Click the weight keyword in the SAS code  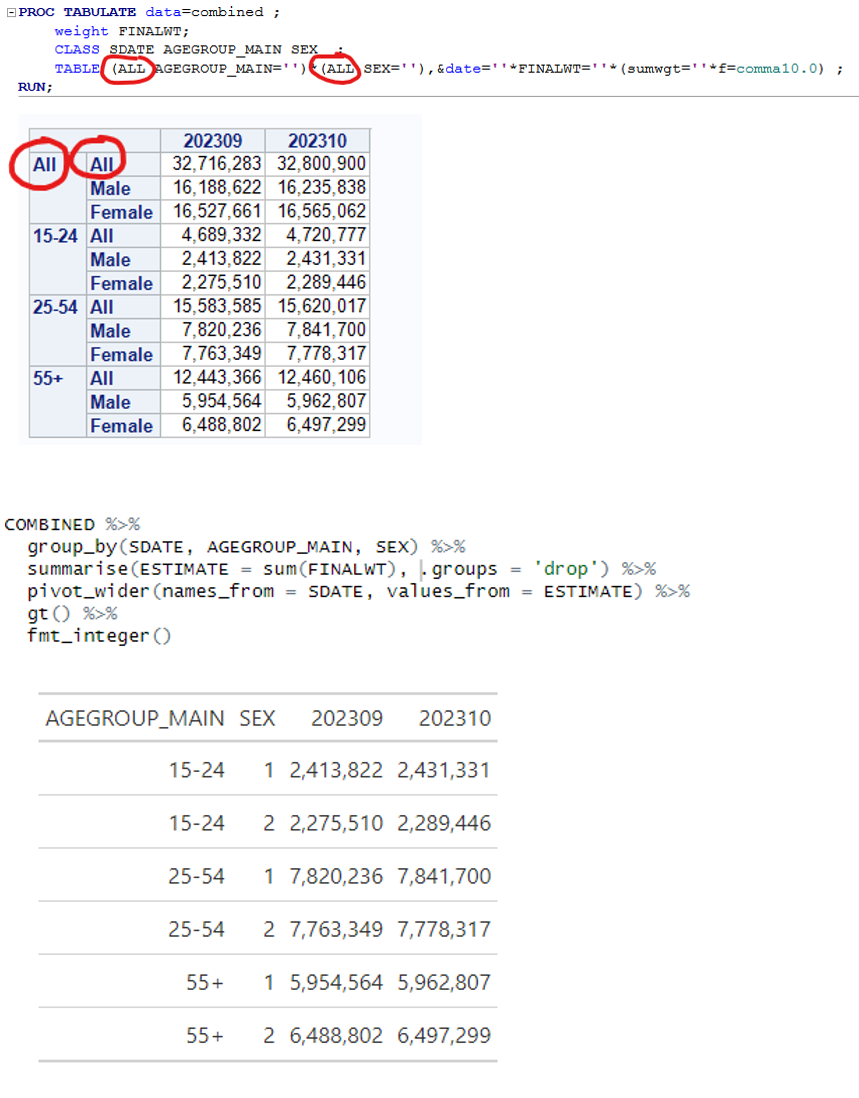pyautogui.click(x=79, y=31)
